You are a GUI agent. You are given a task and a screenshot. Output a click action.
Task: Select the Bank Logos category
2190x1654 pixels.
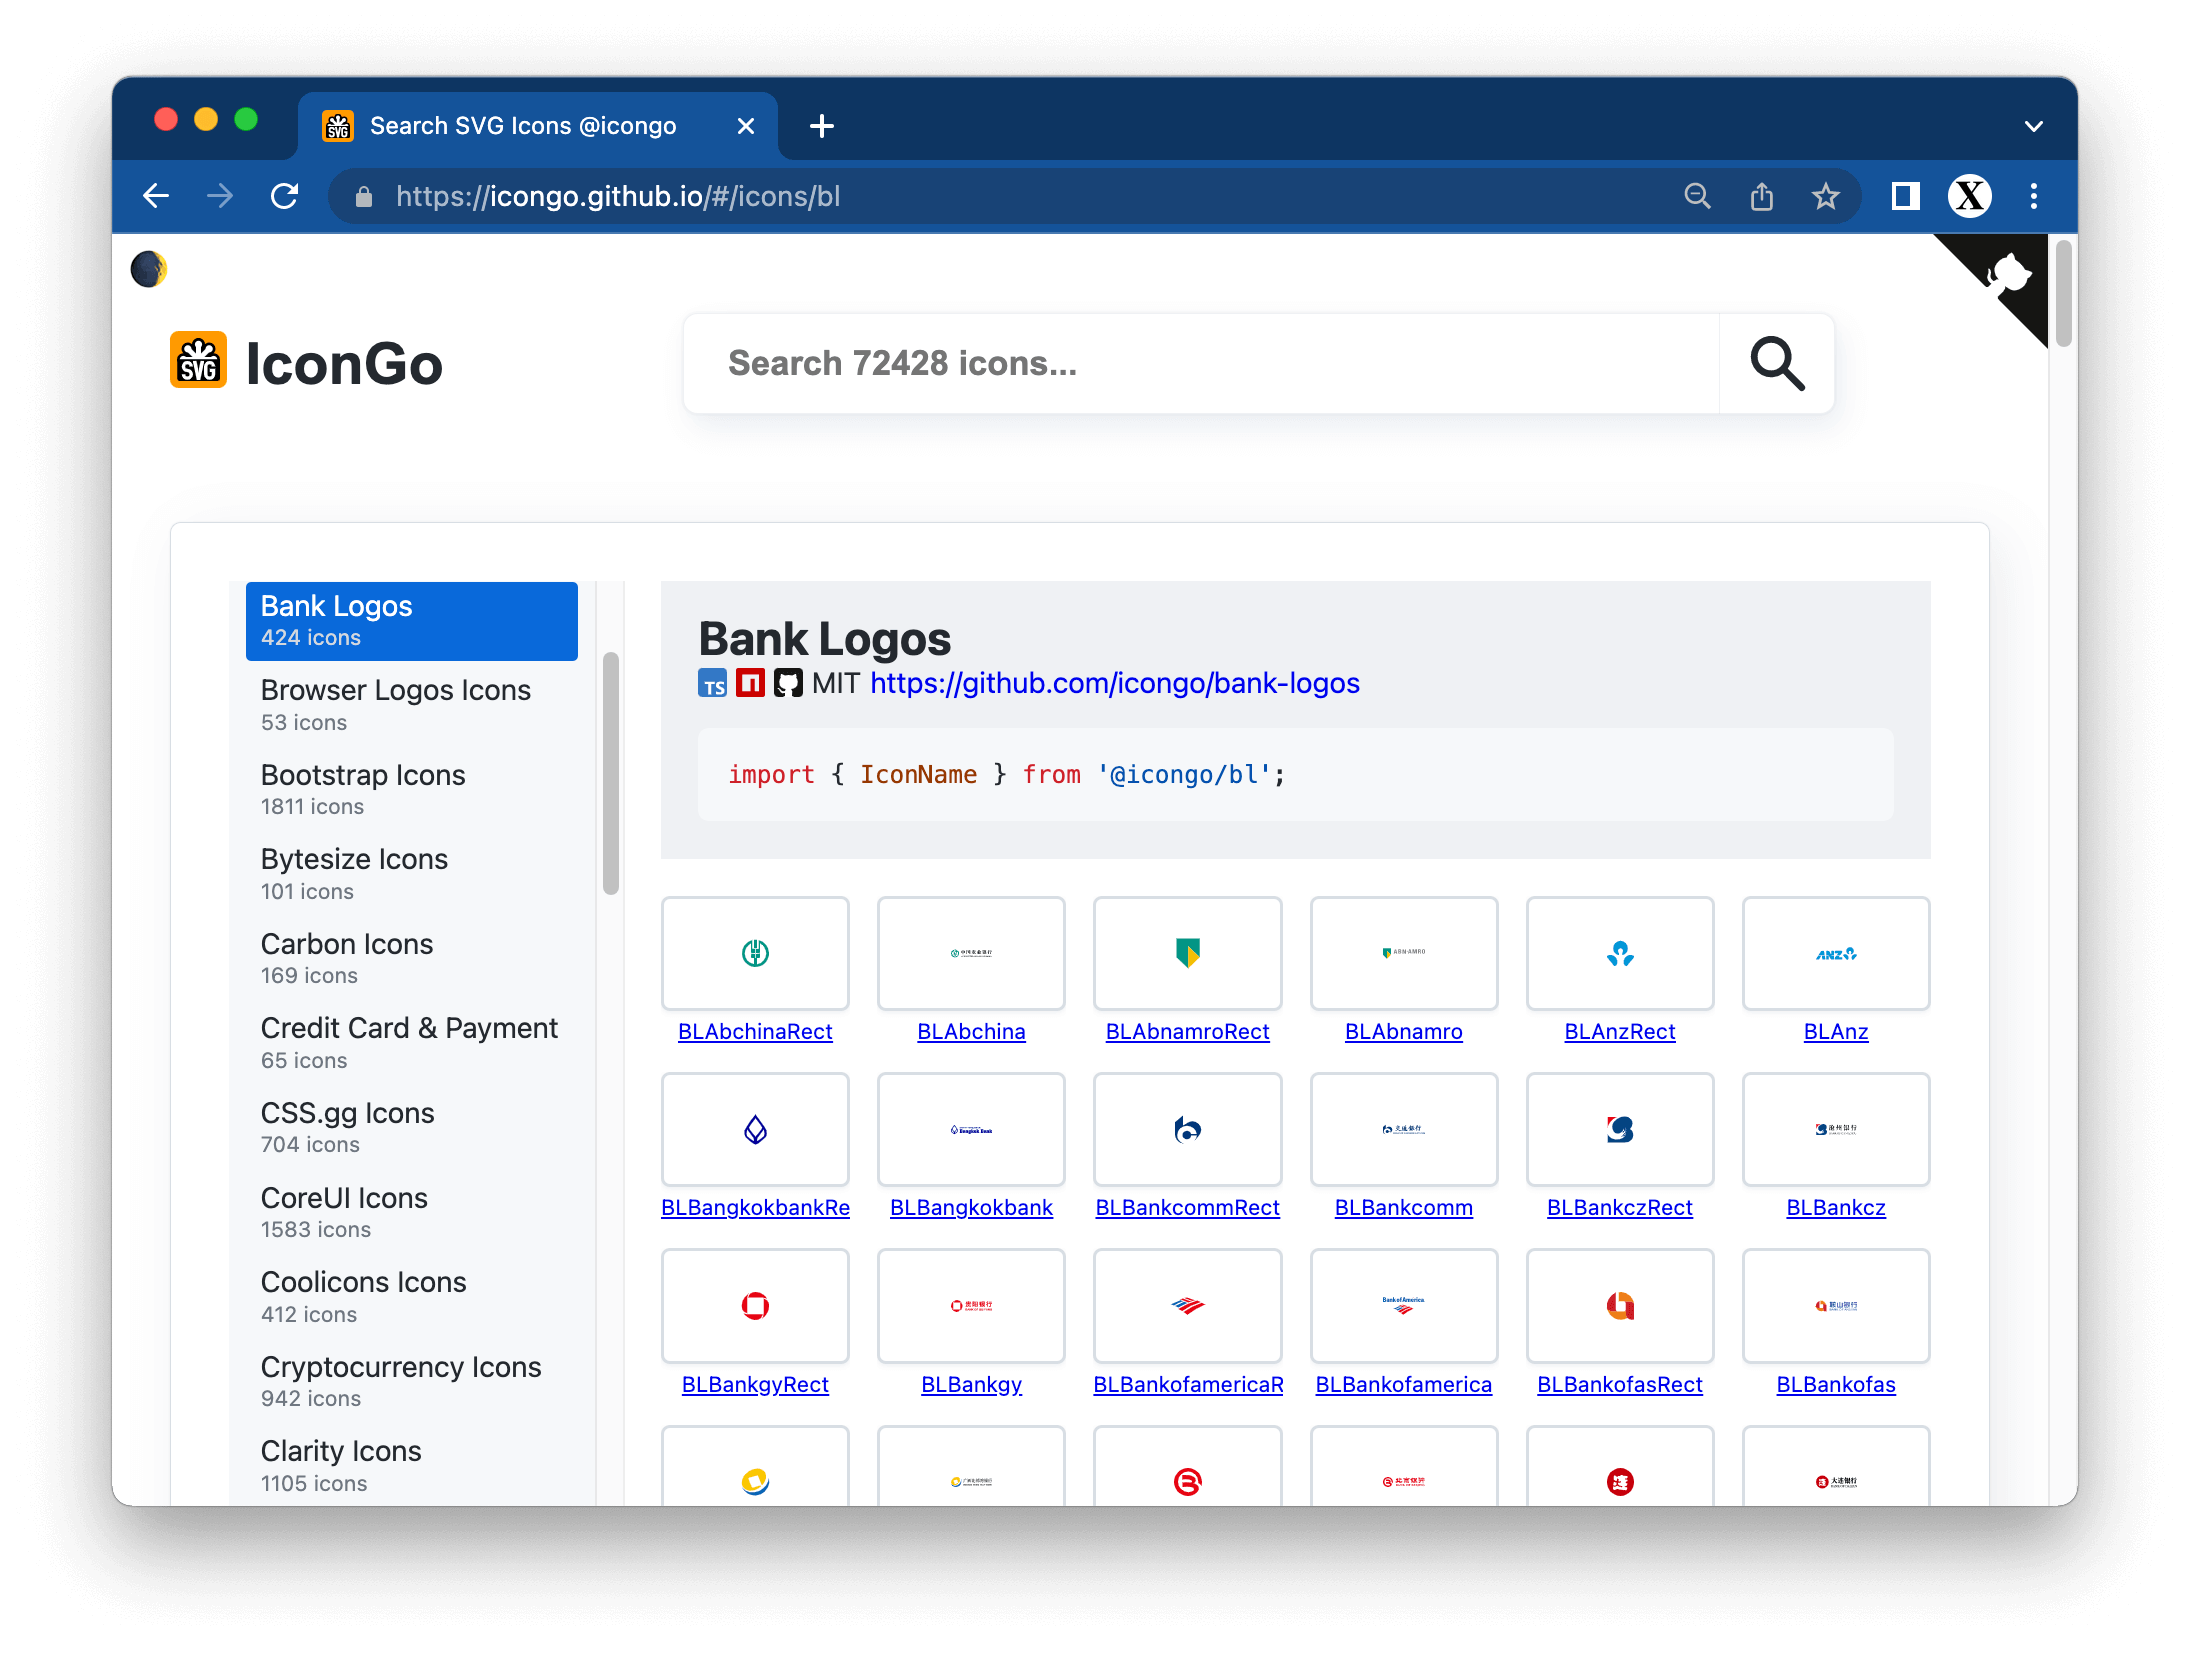(x=412, y=619)
